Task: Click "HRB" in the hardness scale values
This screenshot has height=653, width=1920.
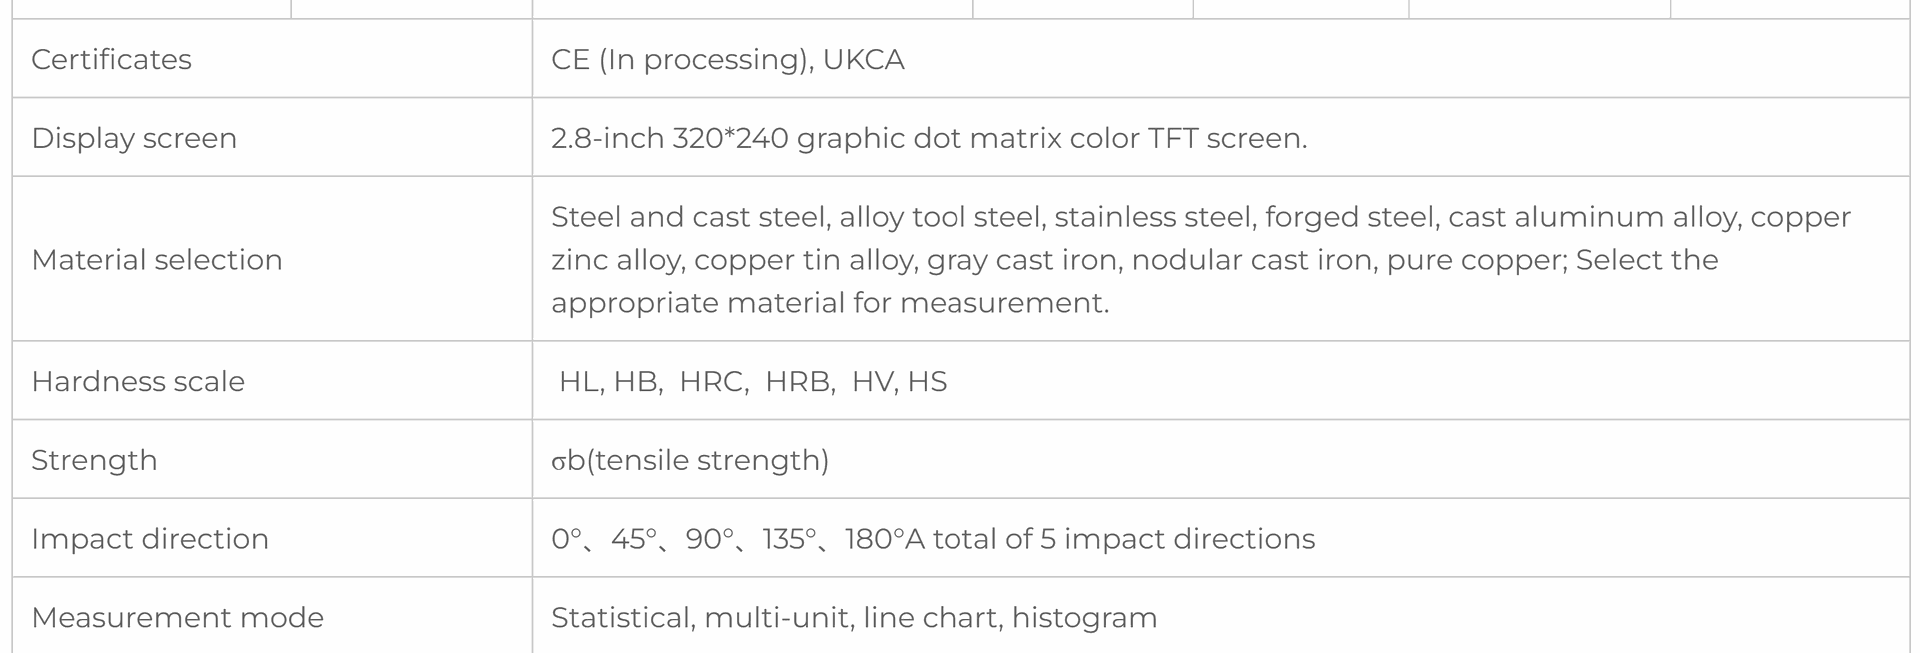Action: point(798,382)
